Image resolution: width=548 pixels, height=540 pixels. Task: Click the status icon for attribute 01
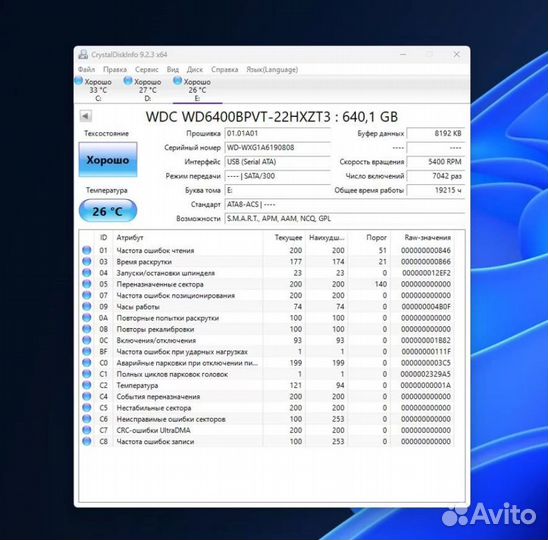coord(87,250)
